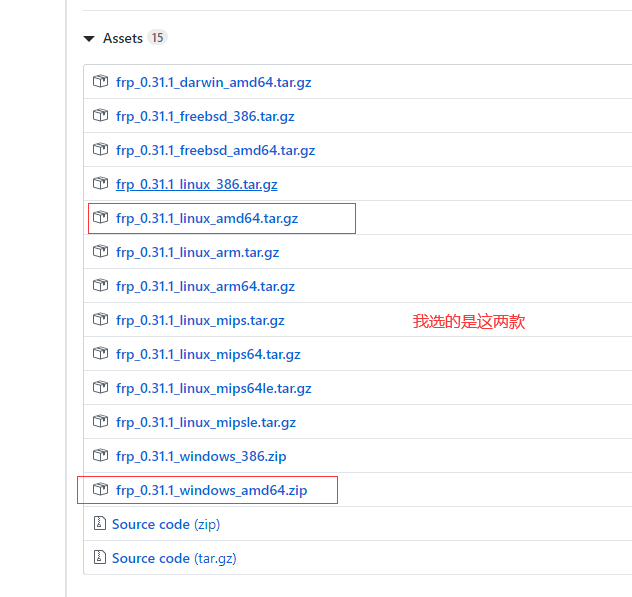Viewport: 632px width, 597px height.
Task: Open frp_0.31.1_linux_mips64le.tar.gz link
Action: [214, 388]
